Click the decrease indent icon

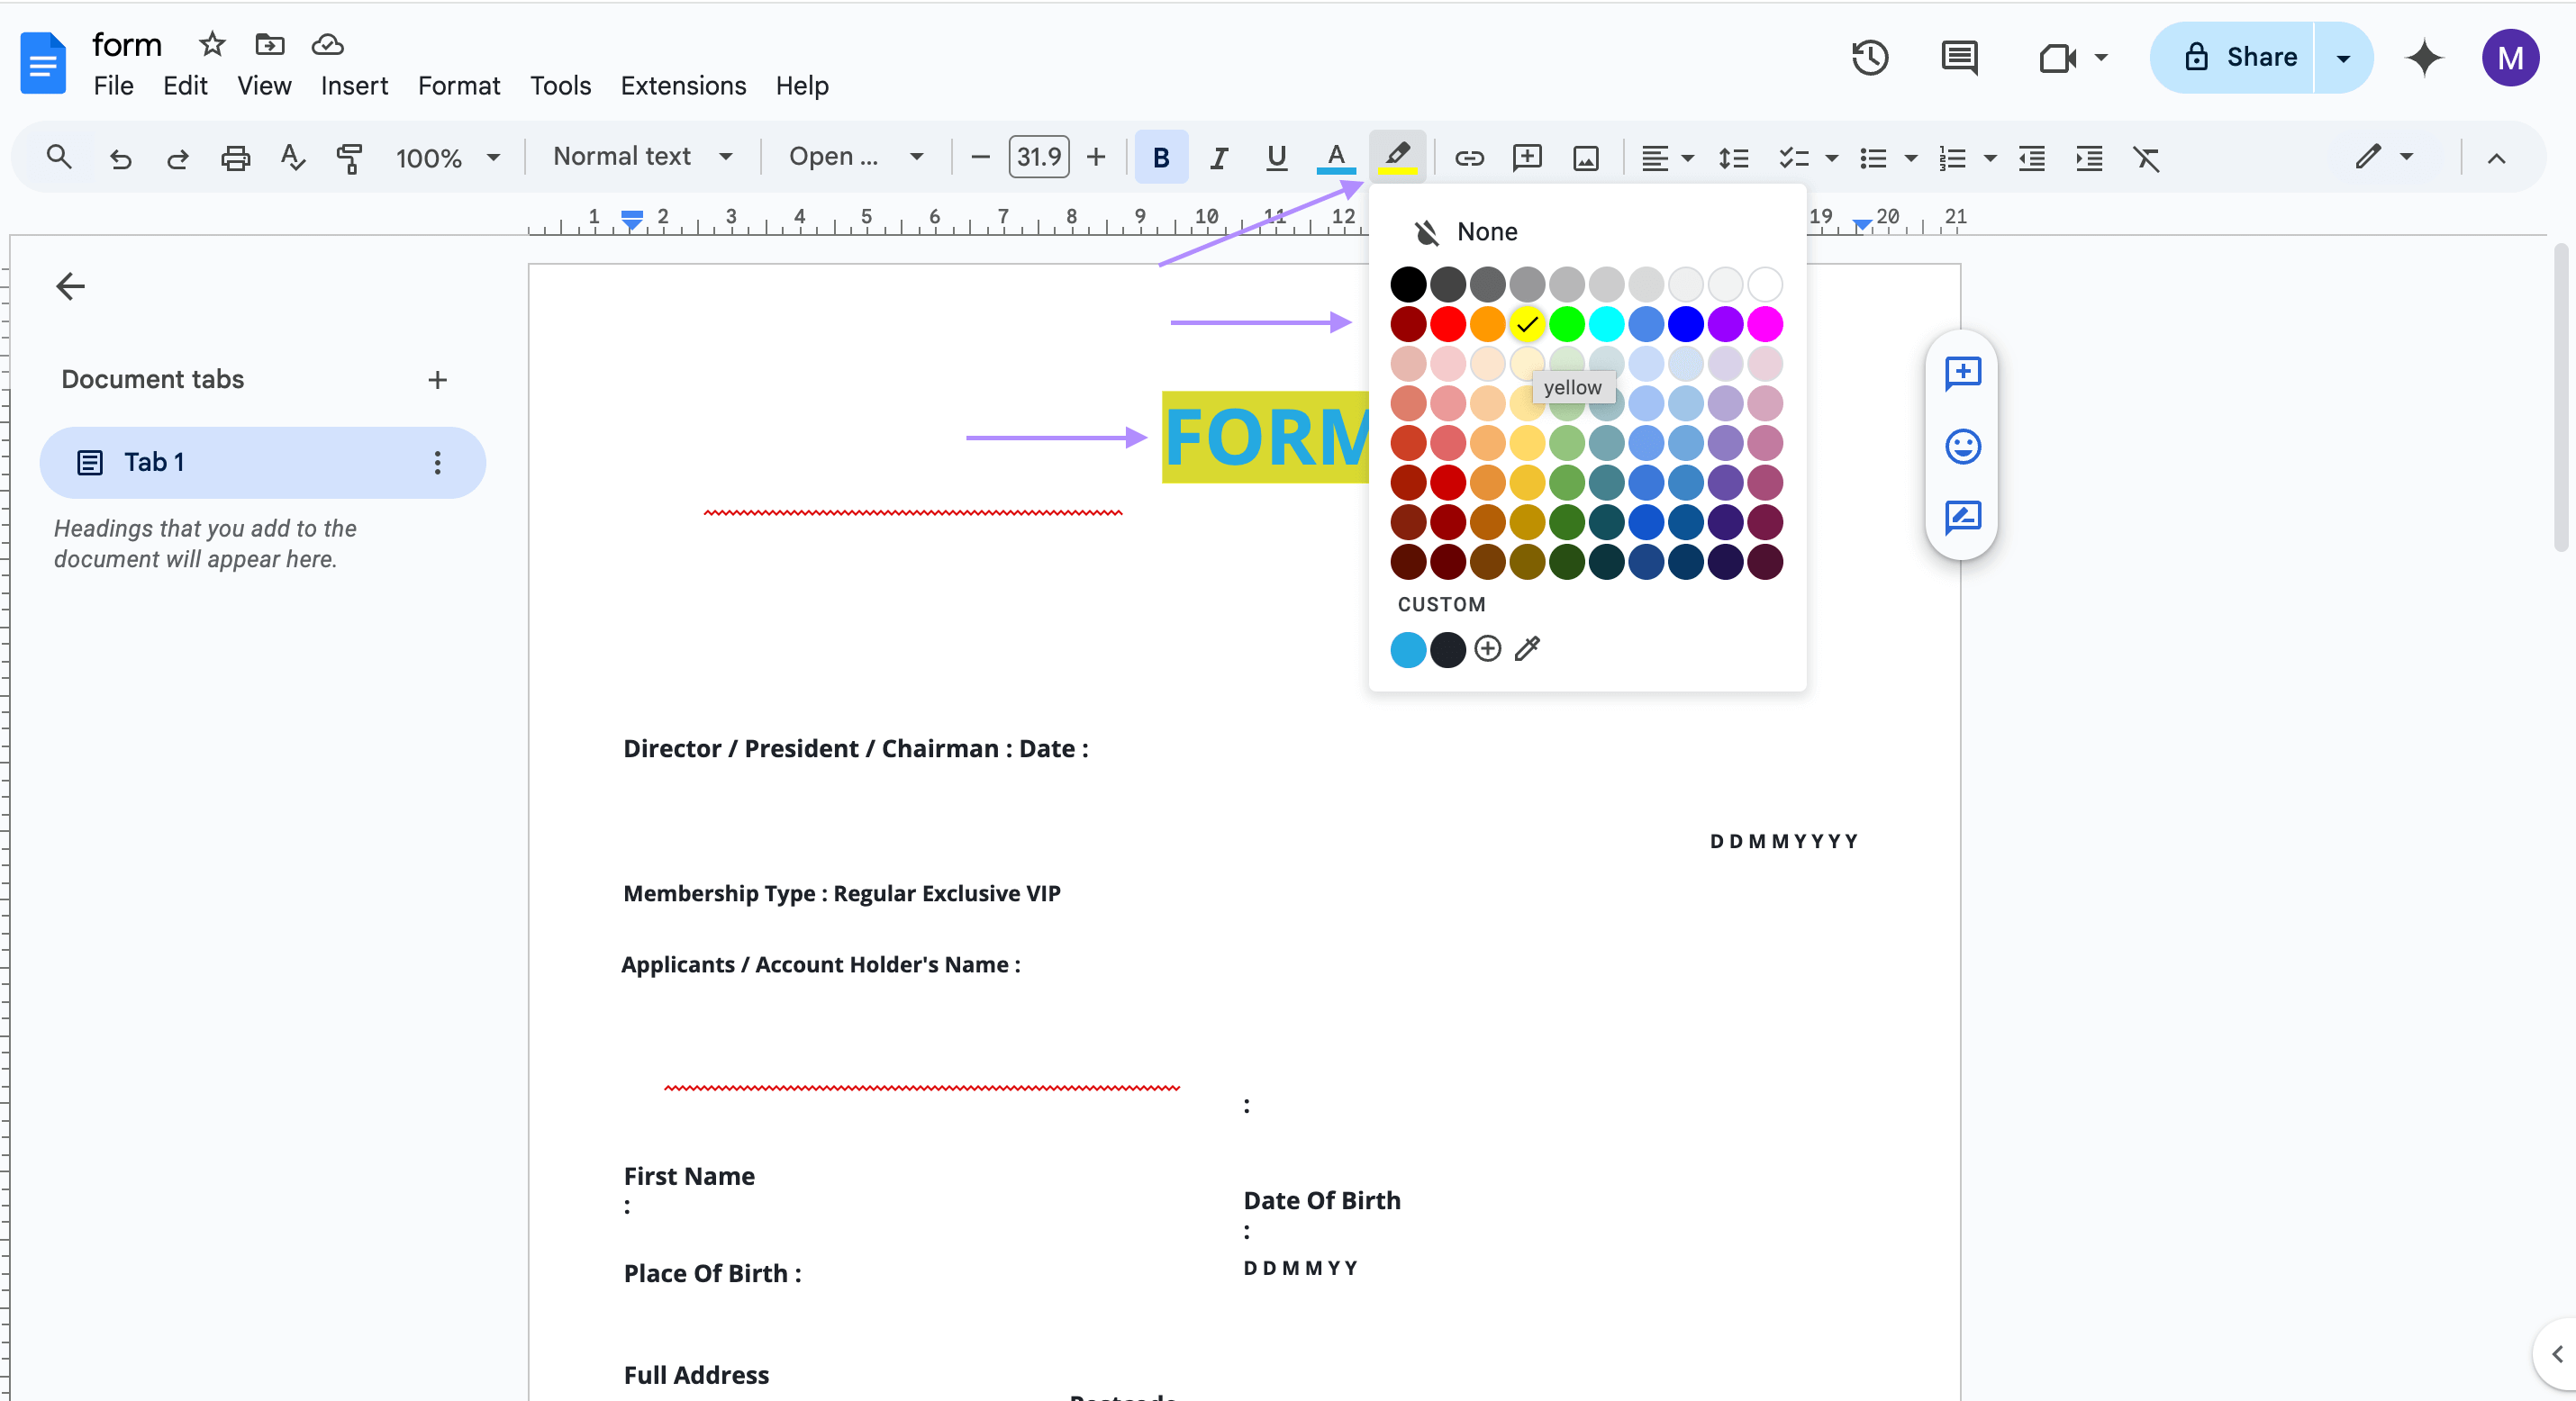pyautogui.click(x=2031, y=158)
